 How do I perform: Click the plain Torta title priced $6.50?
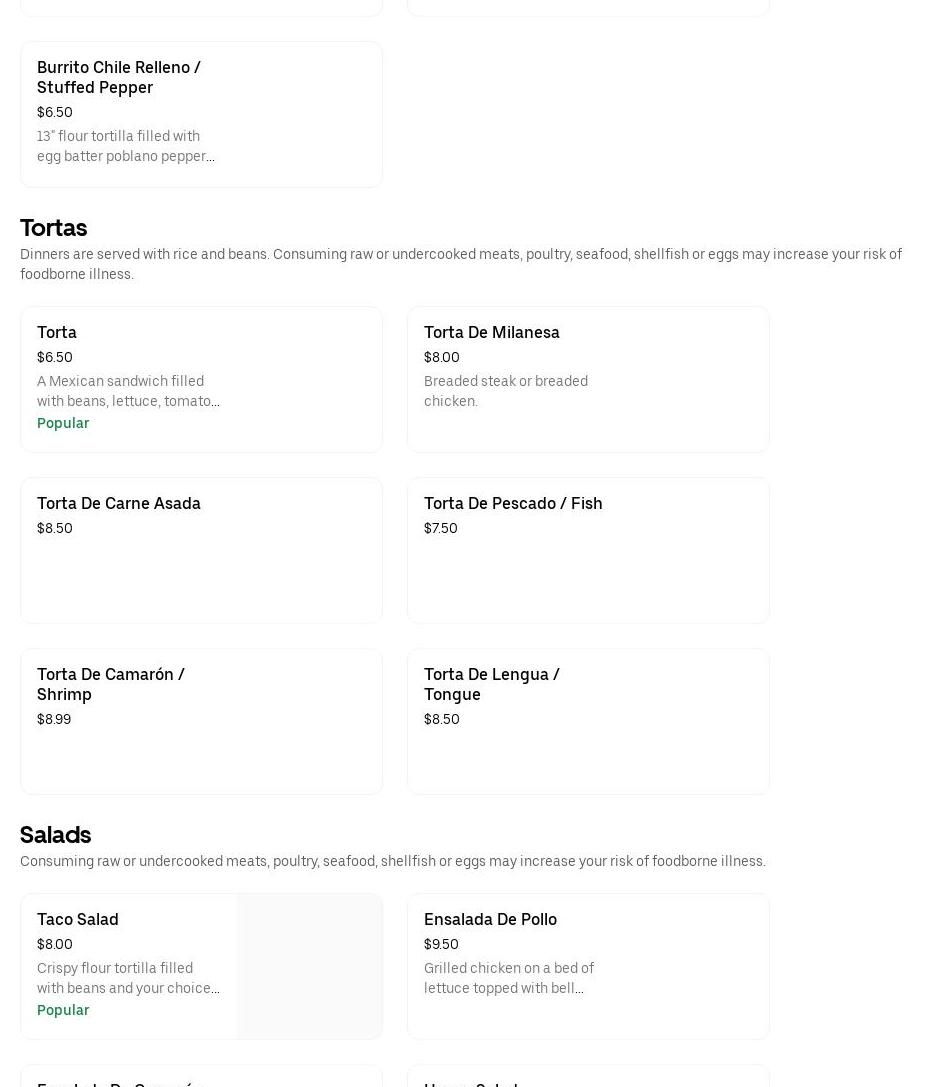(57, 332)
